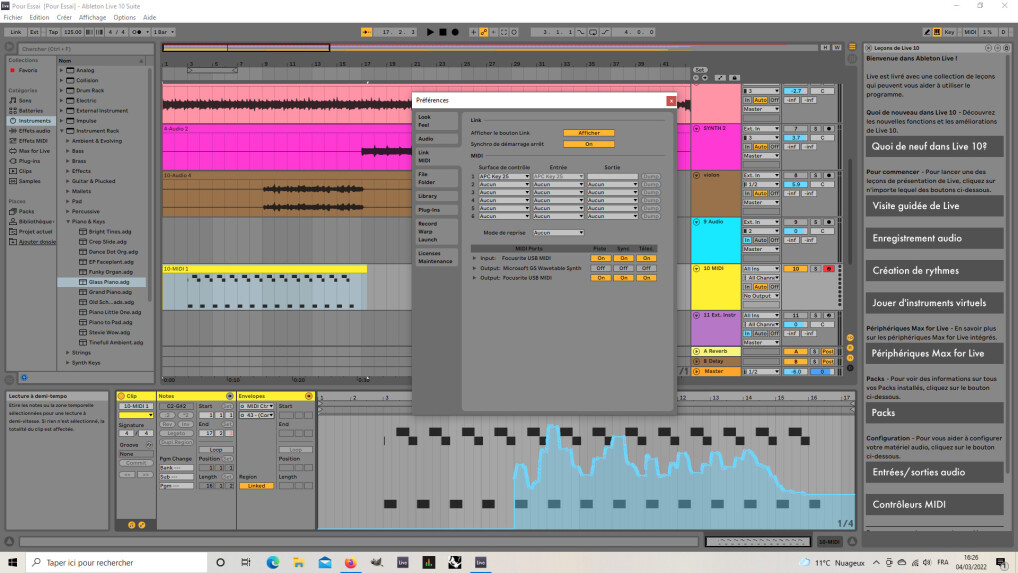The width and height of the screenshot is (1018, 573).
Task: Open the File Folder preferences tab
Action: (436, 178)
